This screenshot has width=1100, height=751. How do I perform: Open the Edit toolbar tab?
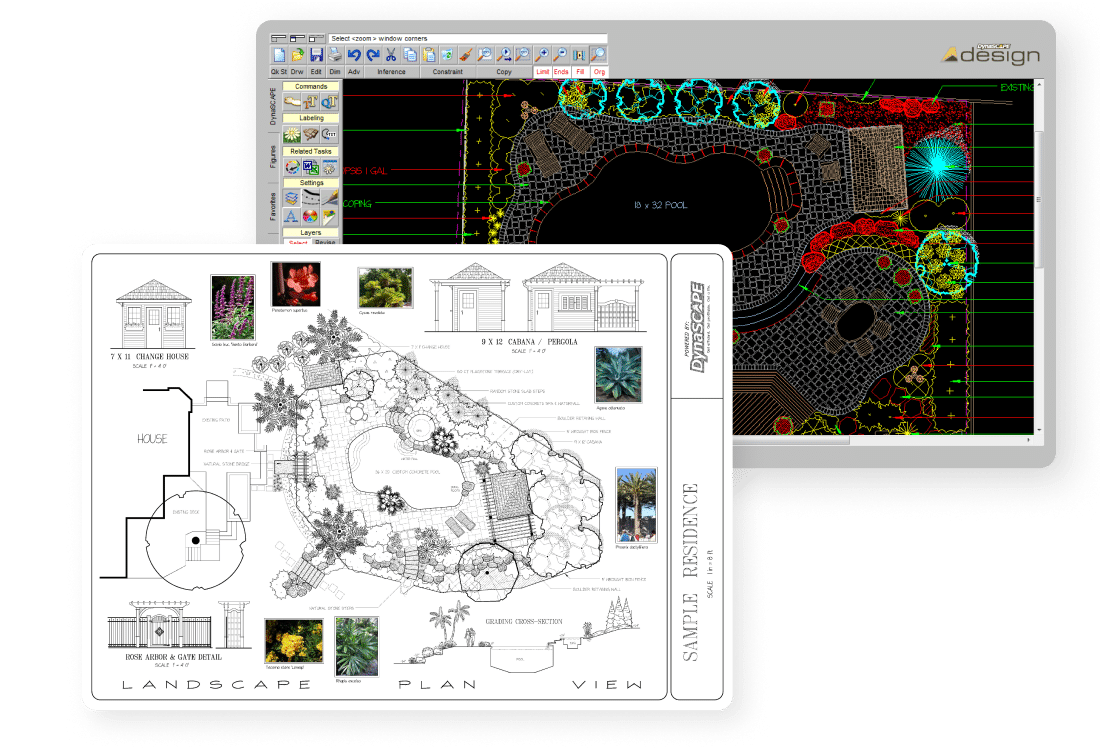pos(317,71)
